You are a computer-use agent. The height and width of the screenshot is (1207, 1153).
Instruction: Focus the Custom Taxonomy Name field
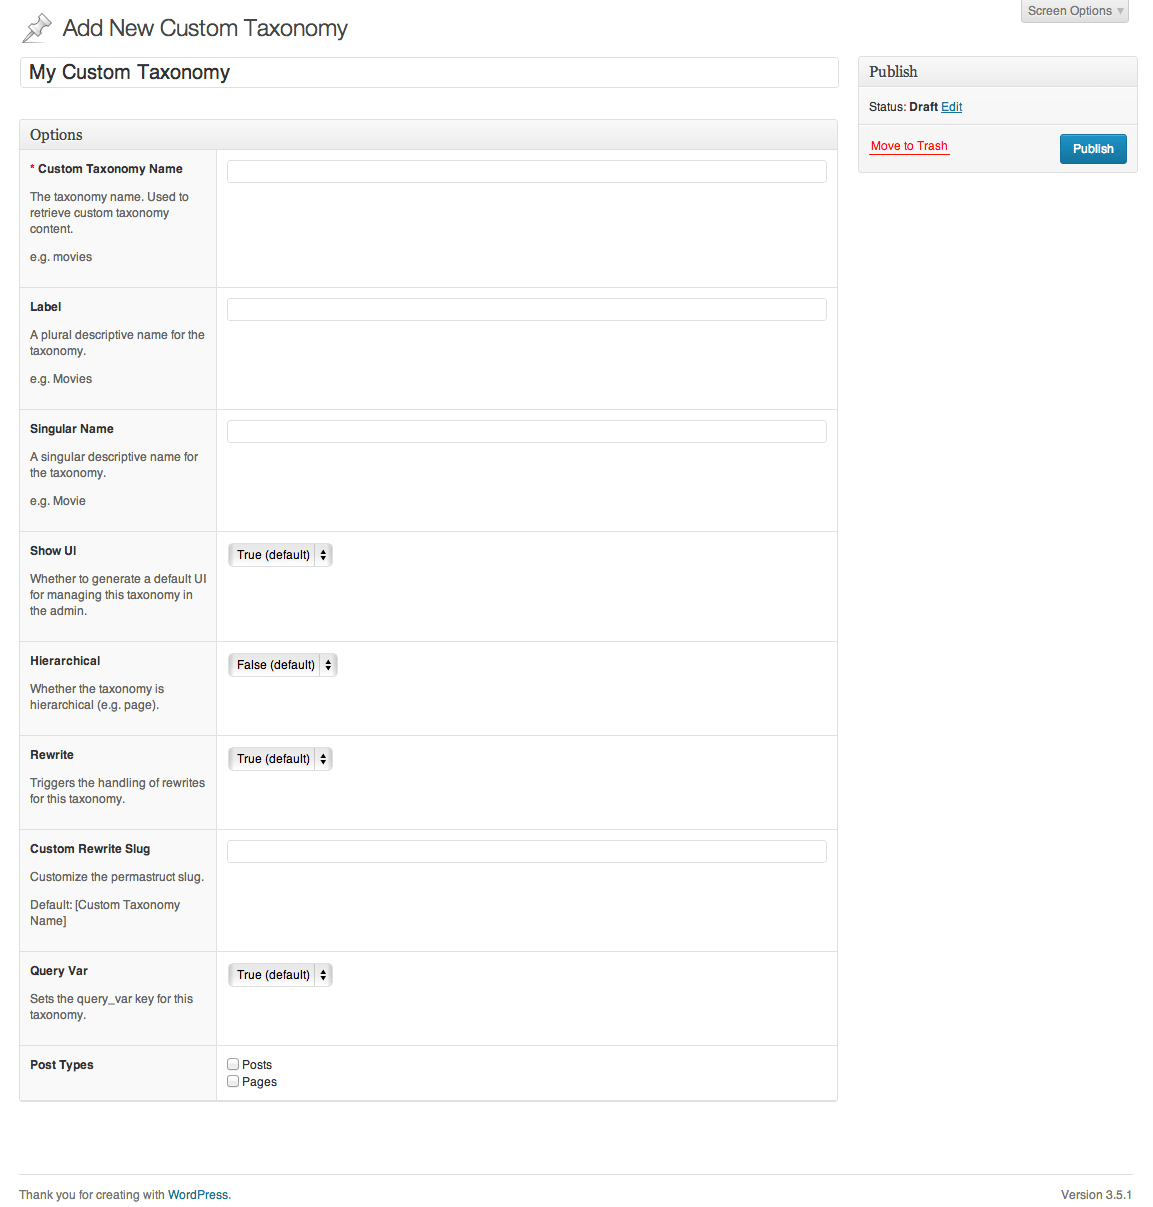[527, 172]
